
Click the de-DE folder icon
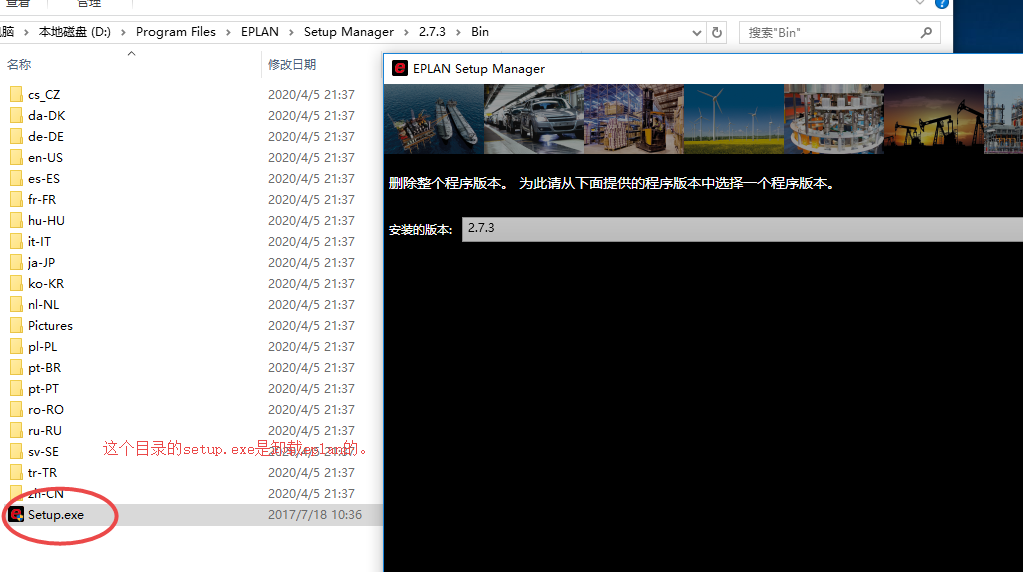(x=16, y=136)
